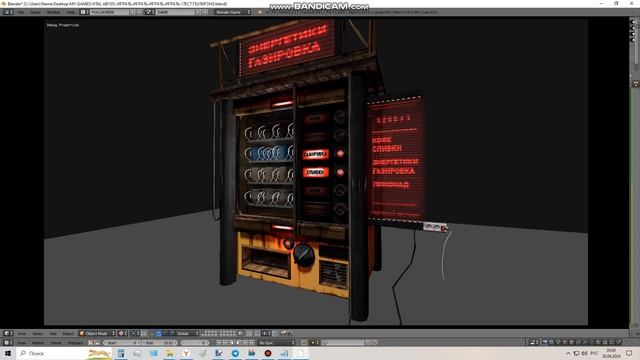Screen dimensions: 640x360
Task: Open the File menu
Action: [x=20, y=12]
